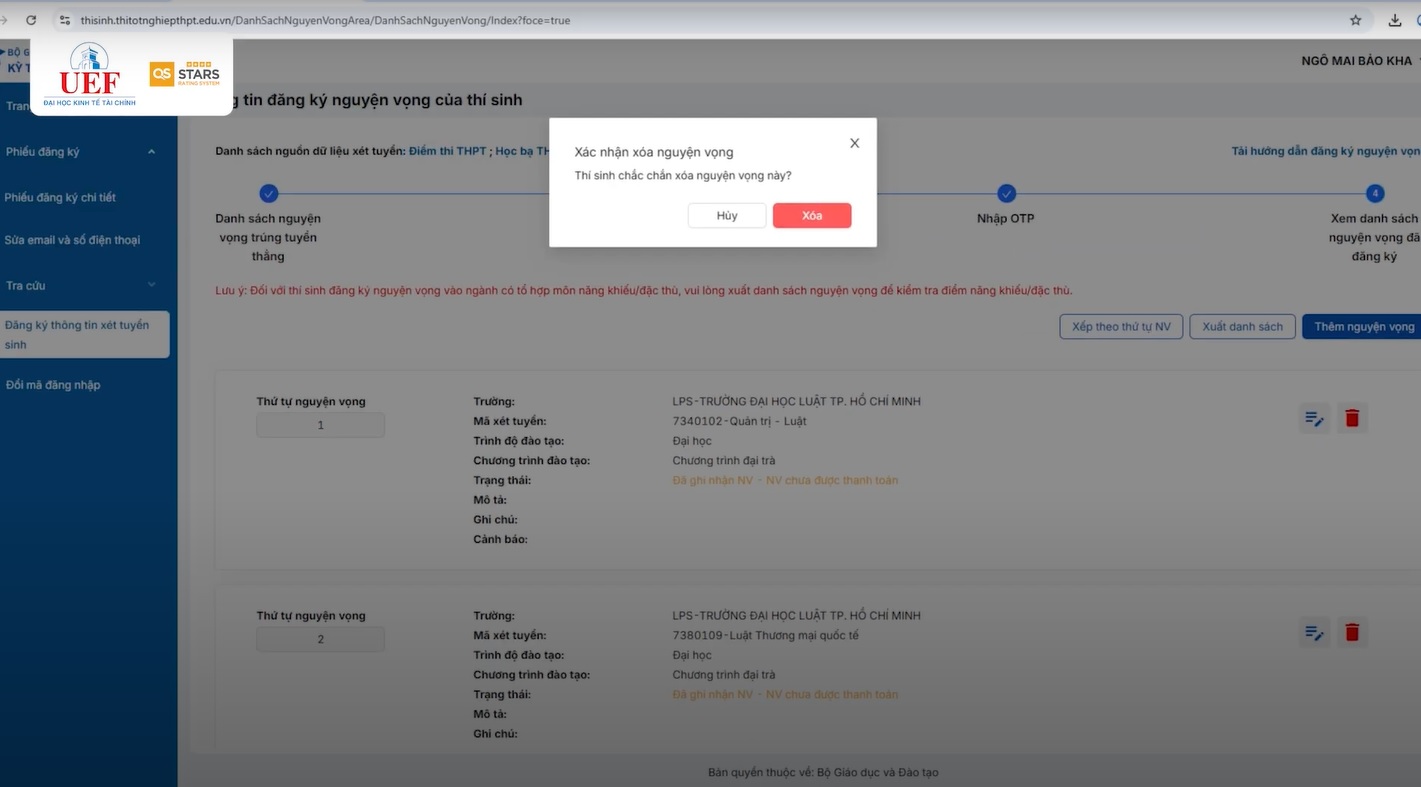
Task: Collapse the Phiếu đăng ký menu section
Action: [151, 152]
